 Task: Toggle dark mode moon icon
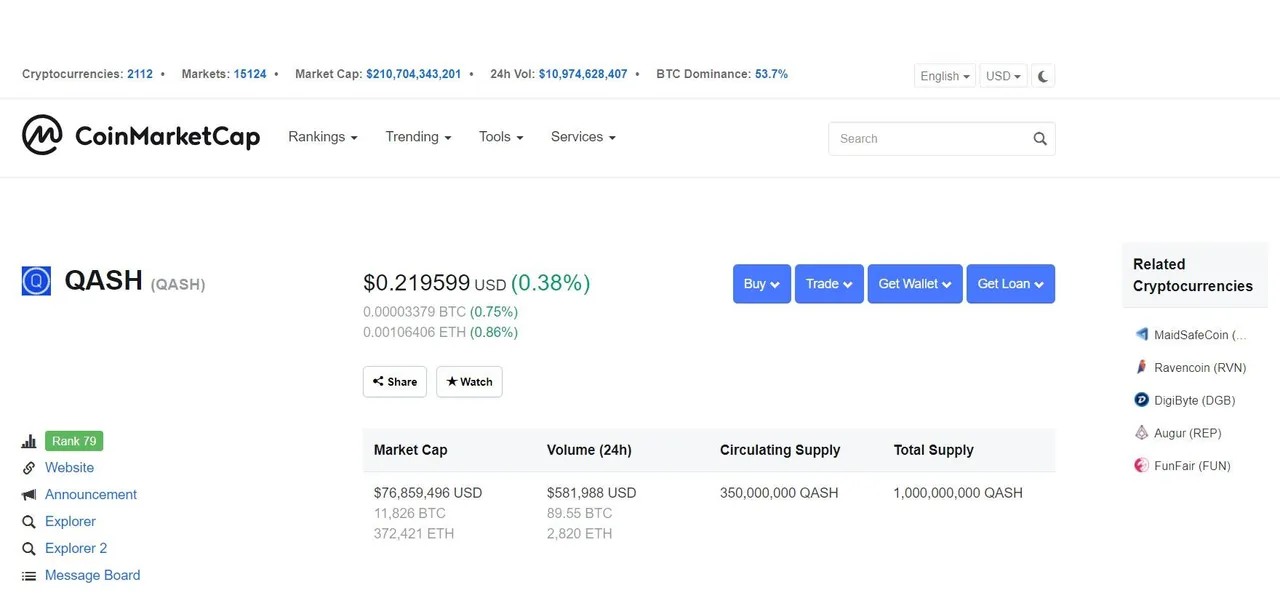[1043, 76]
